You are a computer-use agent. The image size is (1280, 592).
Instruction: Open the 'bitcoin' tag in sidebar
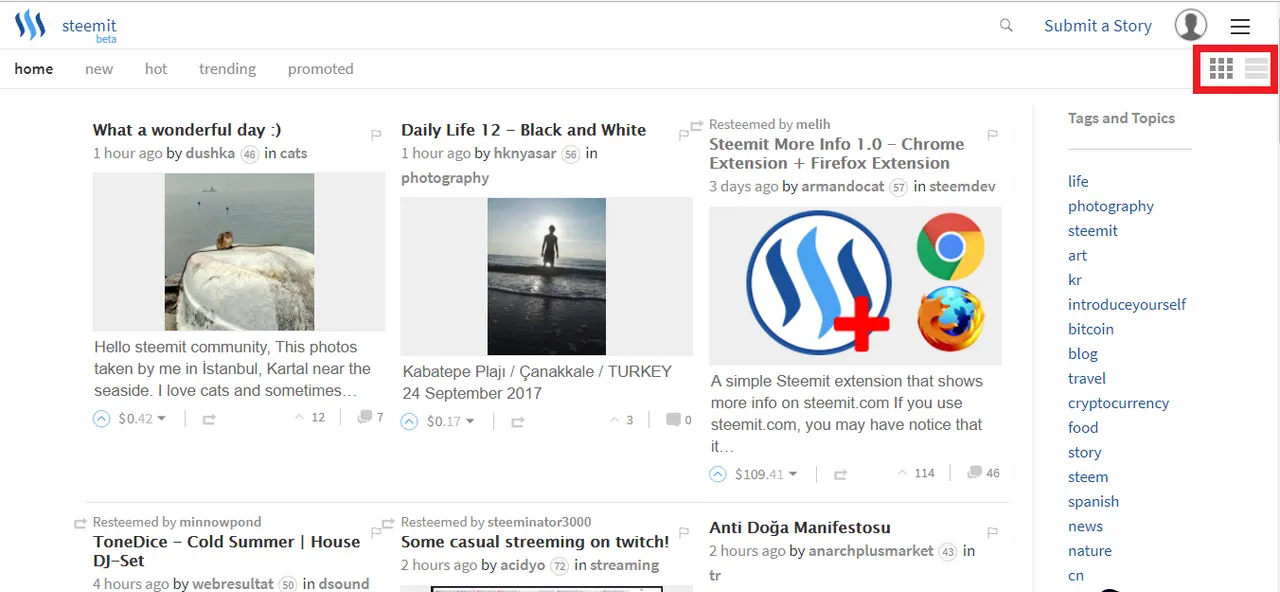click(x=1091, y=329)
